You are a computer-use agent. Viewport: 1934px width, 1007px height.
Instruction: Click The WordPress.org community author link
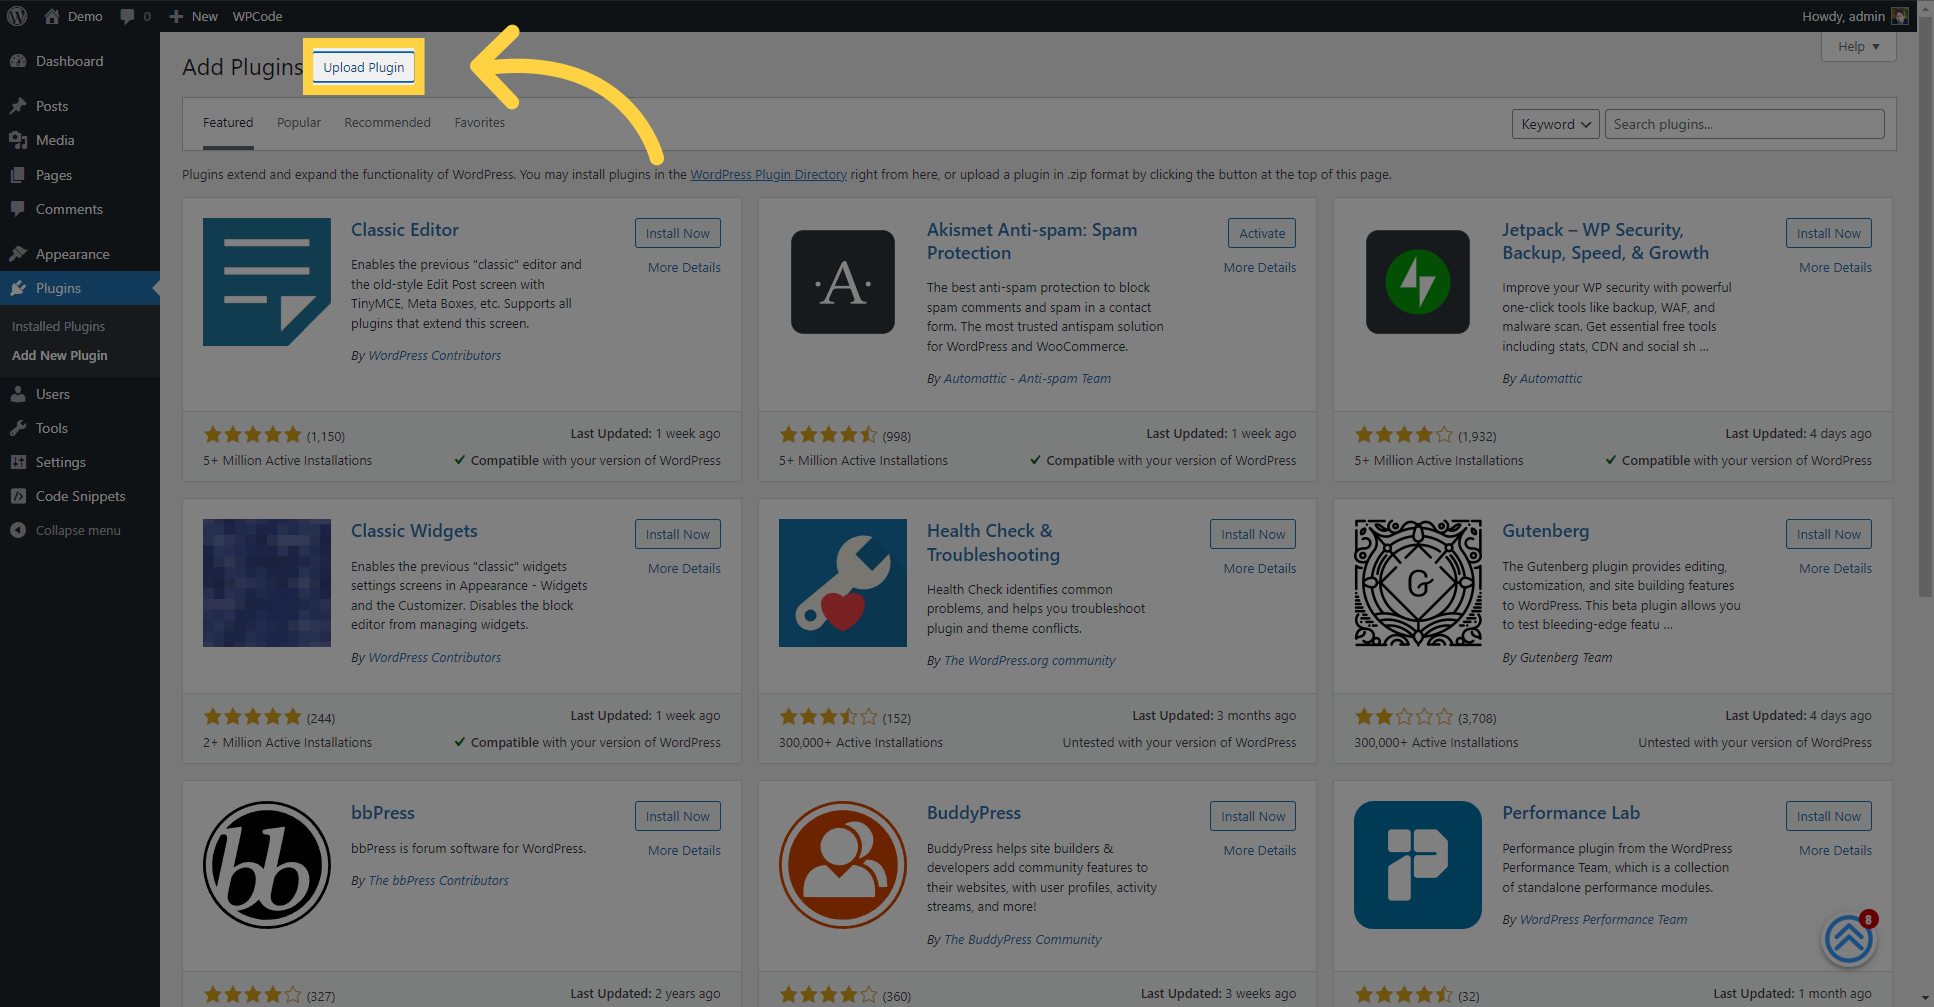tap(1029, 660)
